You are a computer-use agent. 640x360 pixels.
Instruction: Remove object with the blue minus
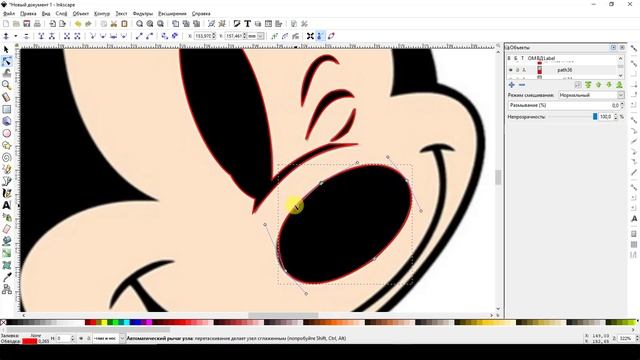point(522,85)
